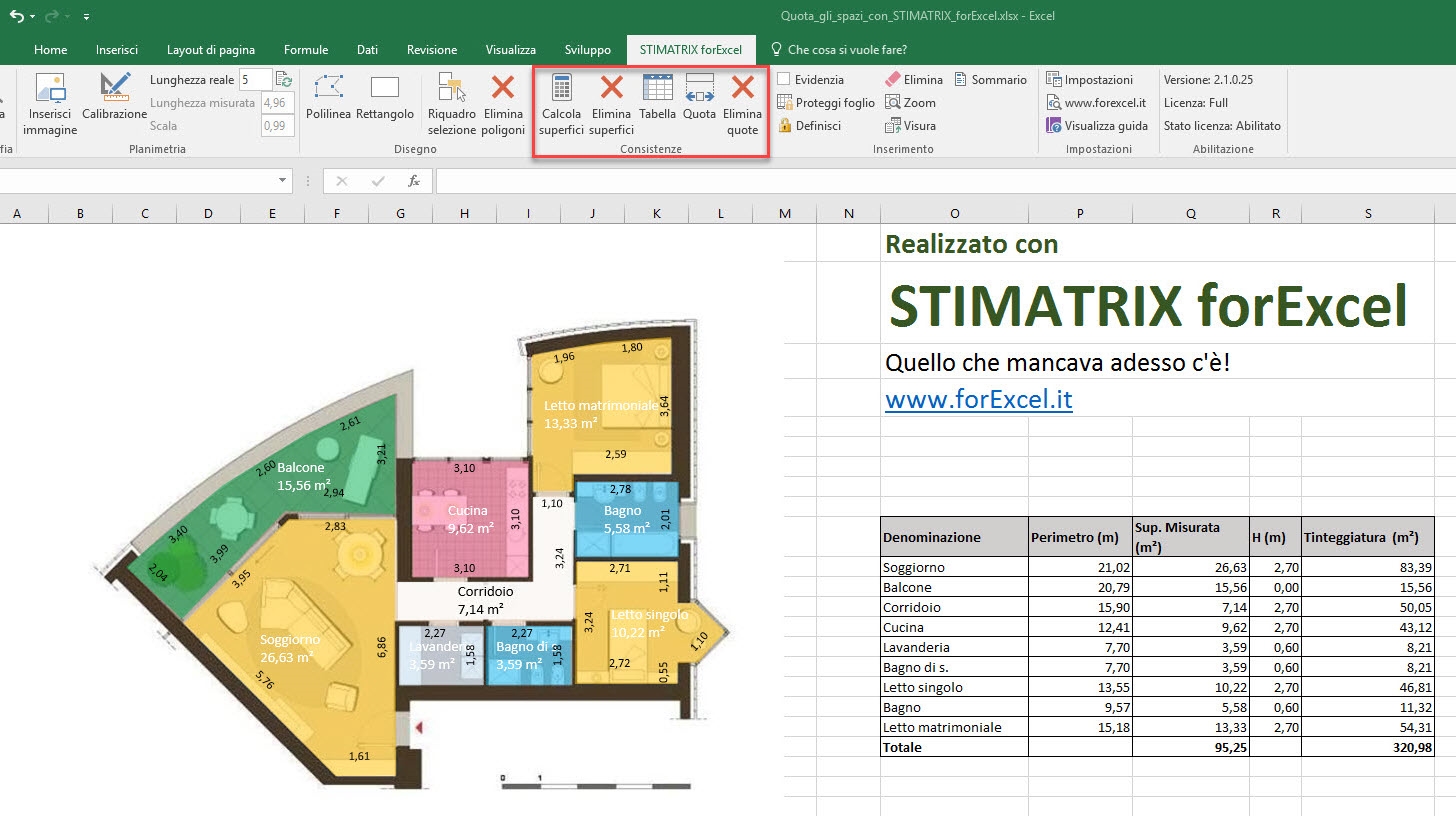
Task: Click Visualizza guida button
Action: tap(1097, 126)
